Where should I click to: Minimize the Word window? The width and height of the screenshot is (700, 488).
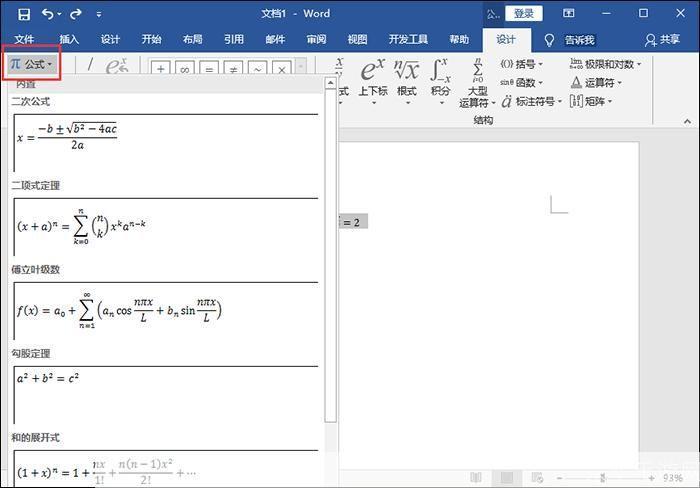click(x=606, y=13)
